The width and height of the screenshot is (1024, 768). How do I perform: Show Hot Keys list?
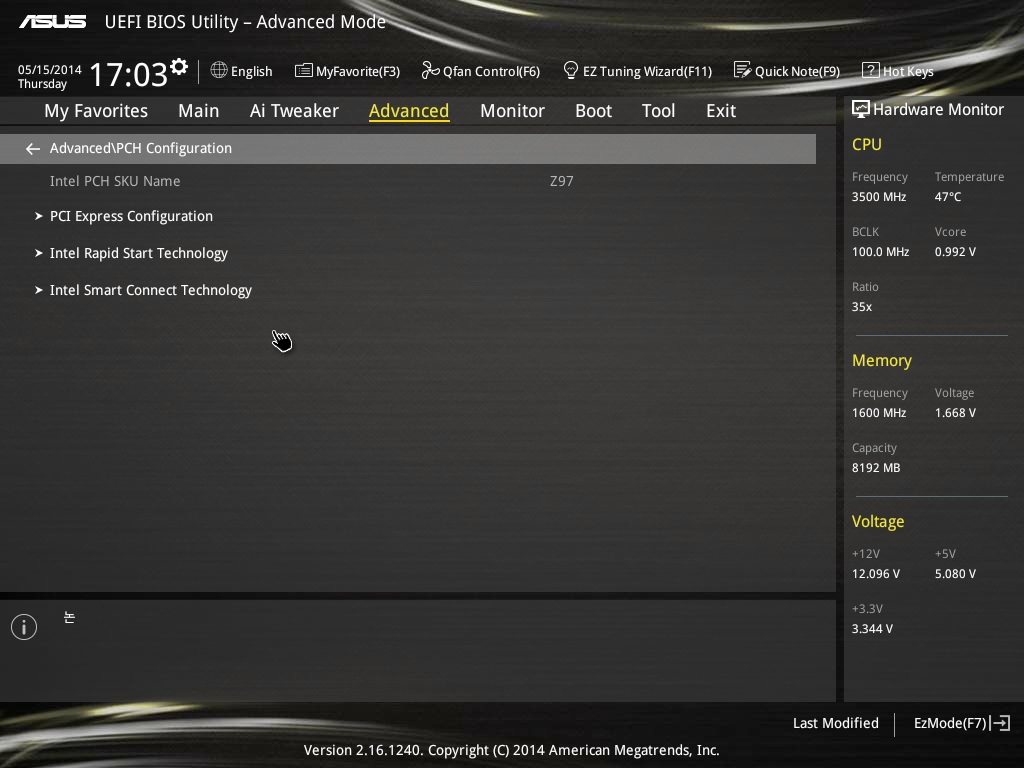[908, 71]
